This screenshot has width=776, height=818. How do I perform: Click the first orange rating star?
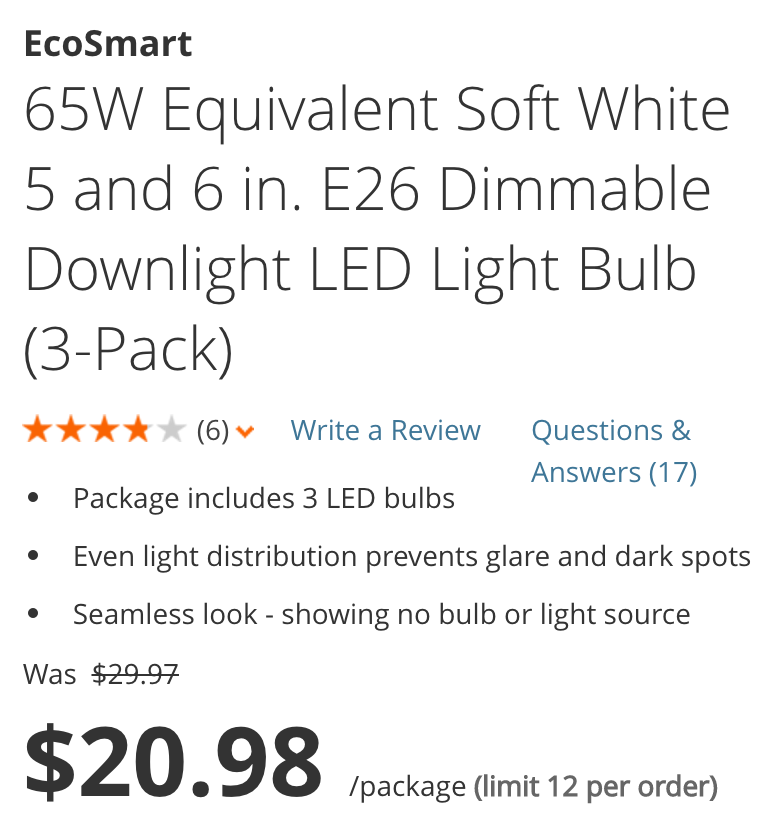[x=38, y=430]
